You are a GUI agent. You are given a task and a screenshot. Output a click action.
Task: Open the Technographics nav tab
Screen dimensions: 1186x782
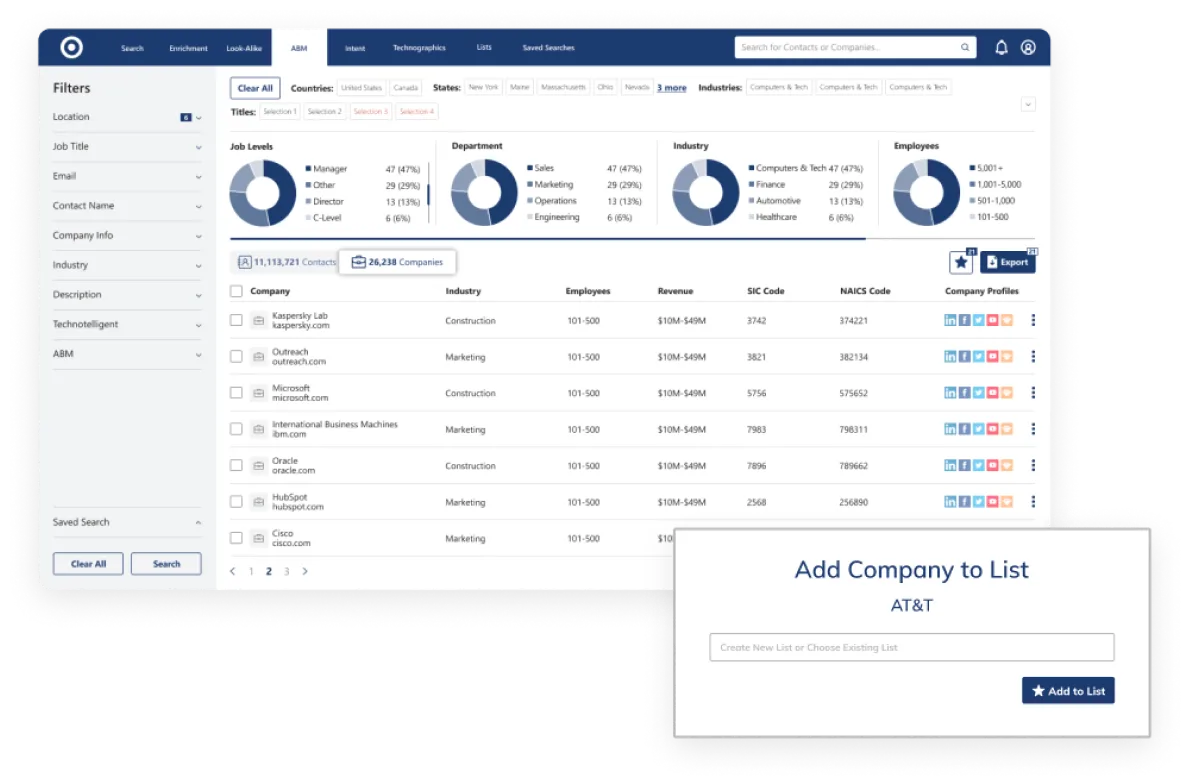pyautogui.click(x=419, y=48)
